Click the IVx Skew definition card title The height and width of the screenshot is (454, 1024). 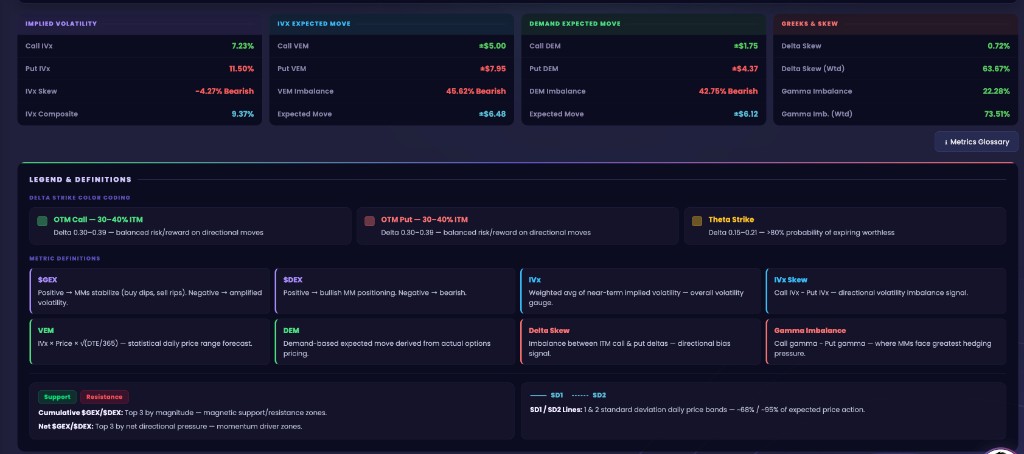point(790,280)
